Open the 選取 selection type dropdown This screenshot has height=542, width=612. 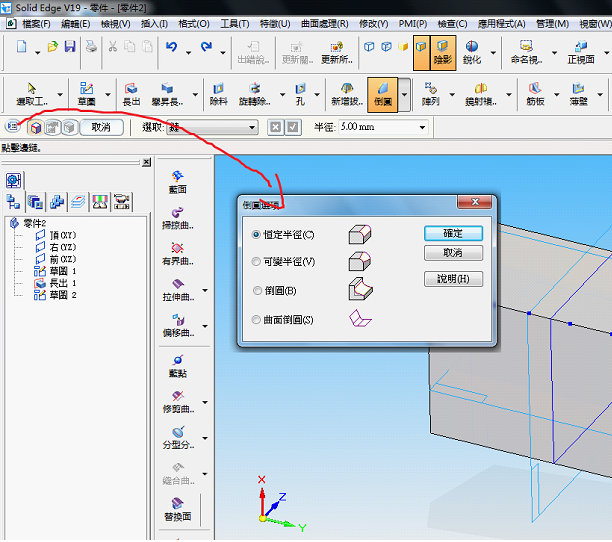pos(252,127)
